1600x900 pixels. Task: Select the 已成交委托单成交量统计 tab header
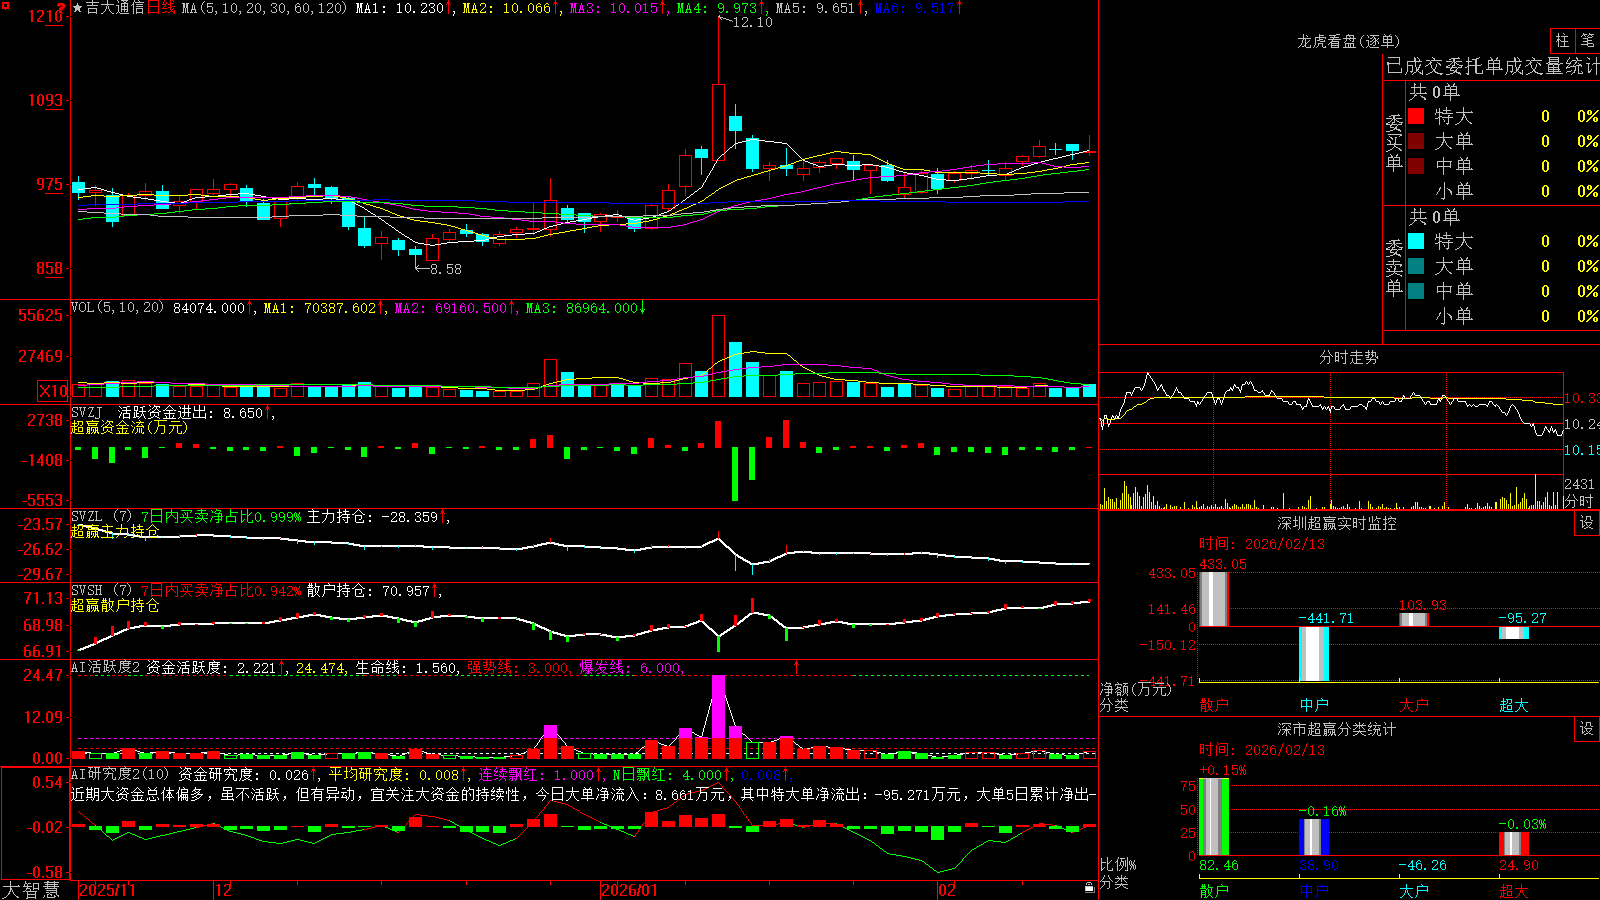[x=1492, y=66]
